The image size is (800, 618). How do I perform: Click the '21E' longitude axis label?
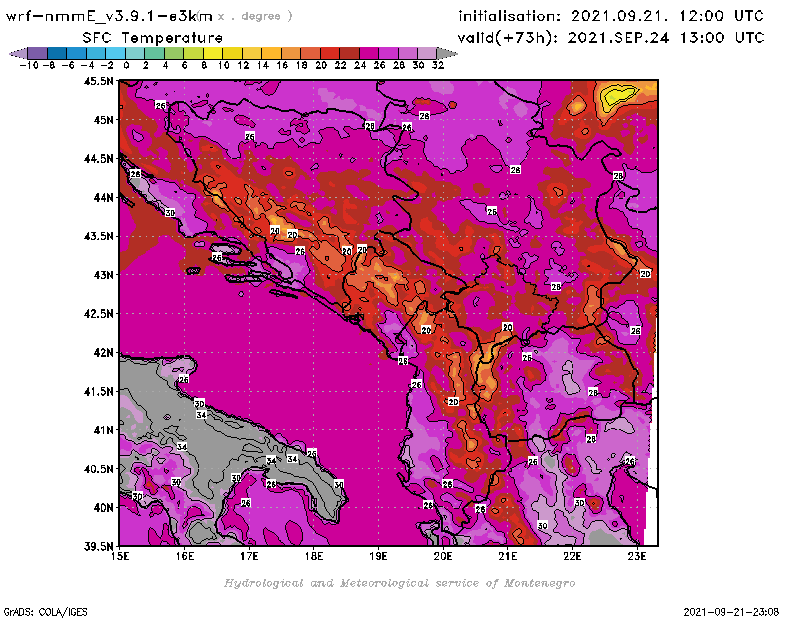[508, 556]
